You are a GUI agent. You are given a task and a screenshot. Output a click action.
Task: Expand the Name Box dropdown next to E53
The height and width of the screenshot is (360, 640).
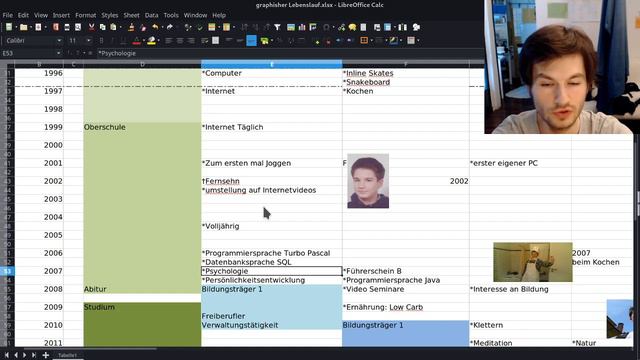coord(58,53)
